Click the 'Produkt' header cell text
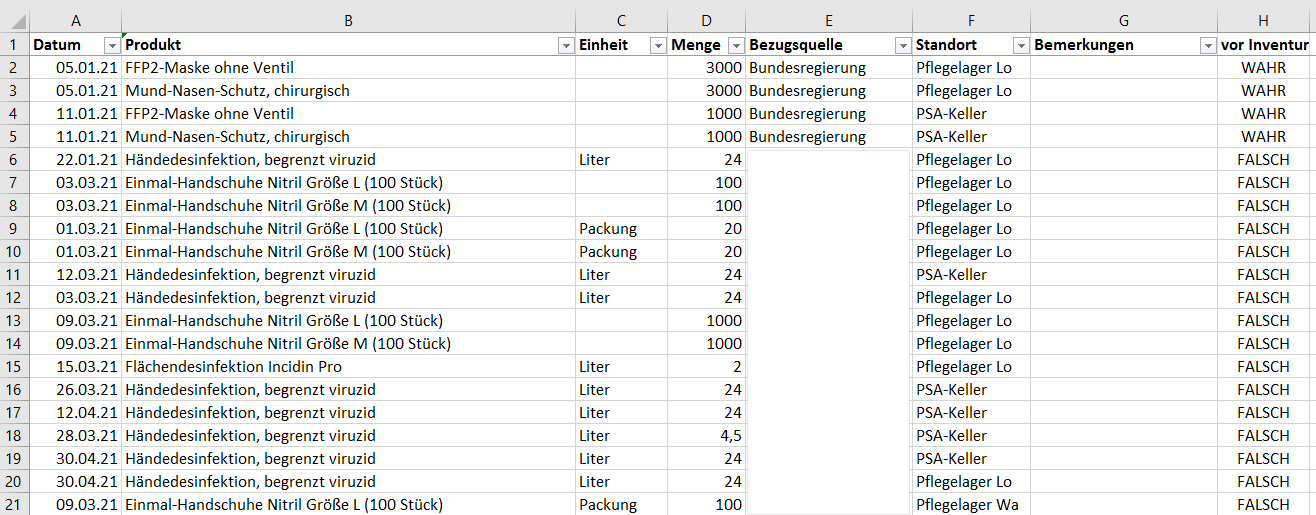Viewport: 1316px width, 515px height. point(153,45)
